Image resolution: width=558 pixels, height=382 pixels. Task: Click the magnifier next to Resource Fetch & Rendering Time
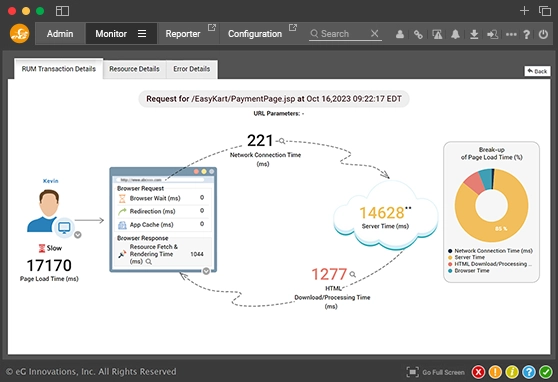pos(149,262)
